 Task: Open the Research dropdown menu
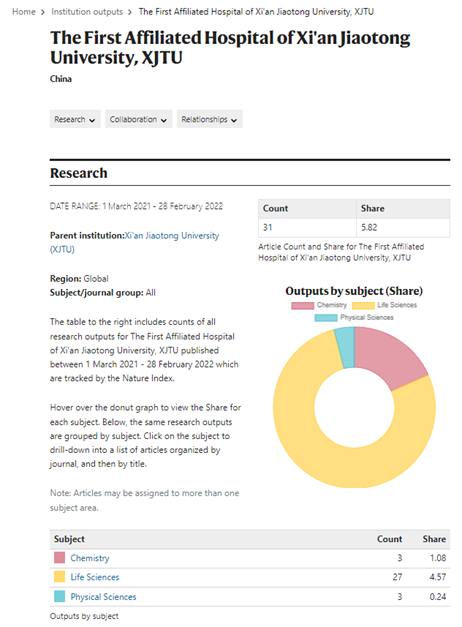[75, 119]
